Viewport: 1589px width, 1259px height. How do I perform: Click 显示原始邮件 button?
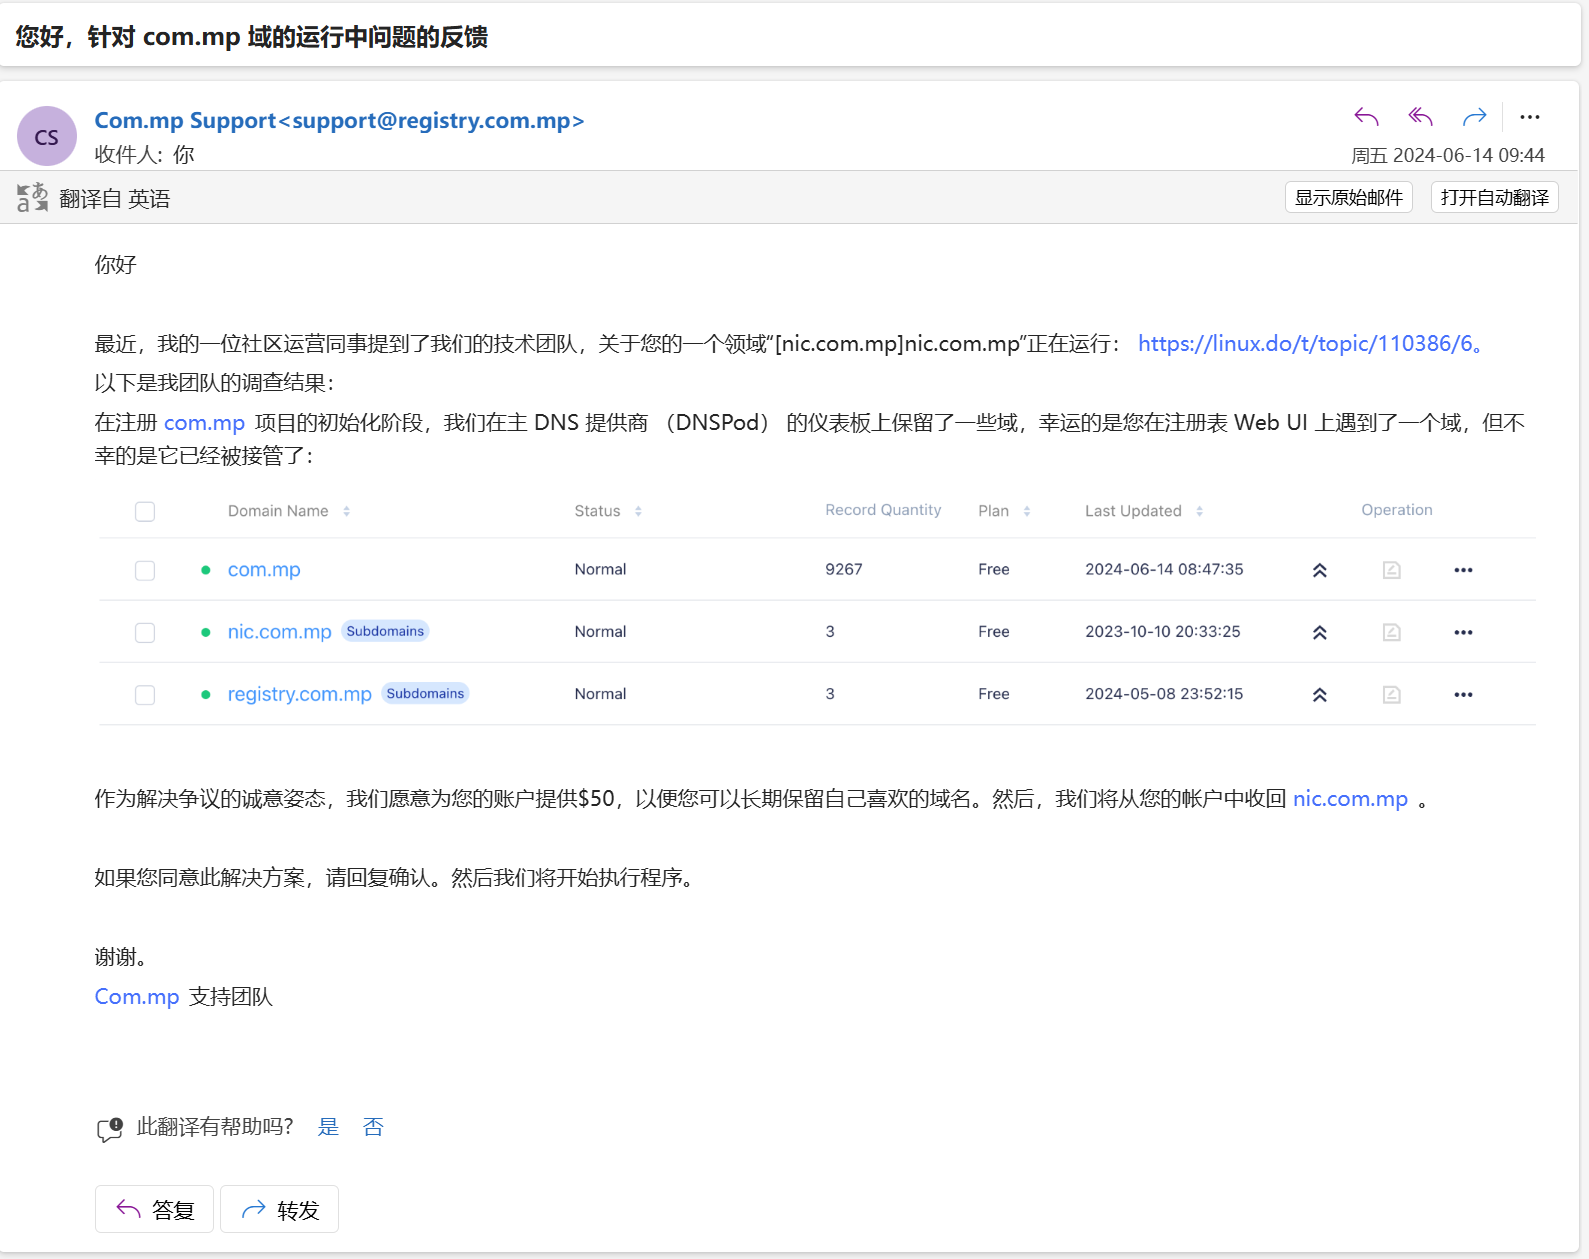pos(1348,197)
